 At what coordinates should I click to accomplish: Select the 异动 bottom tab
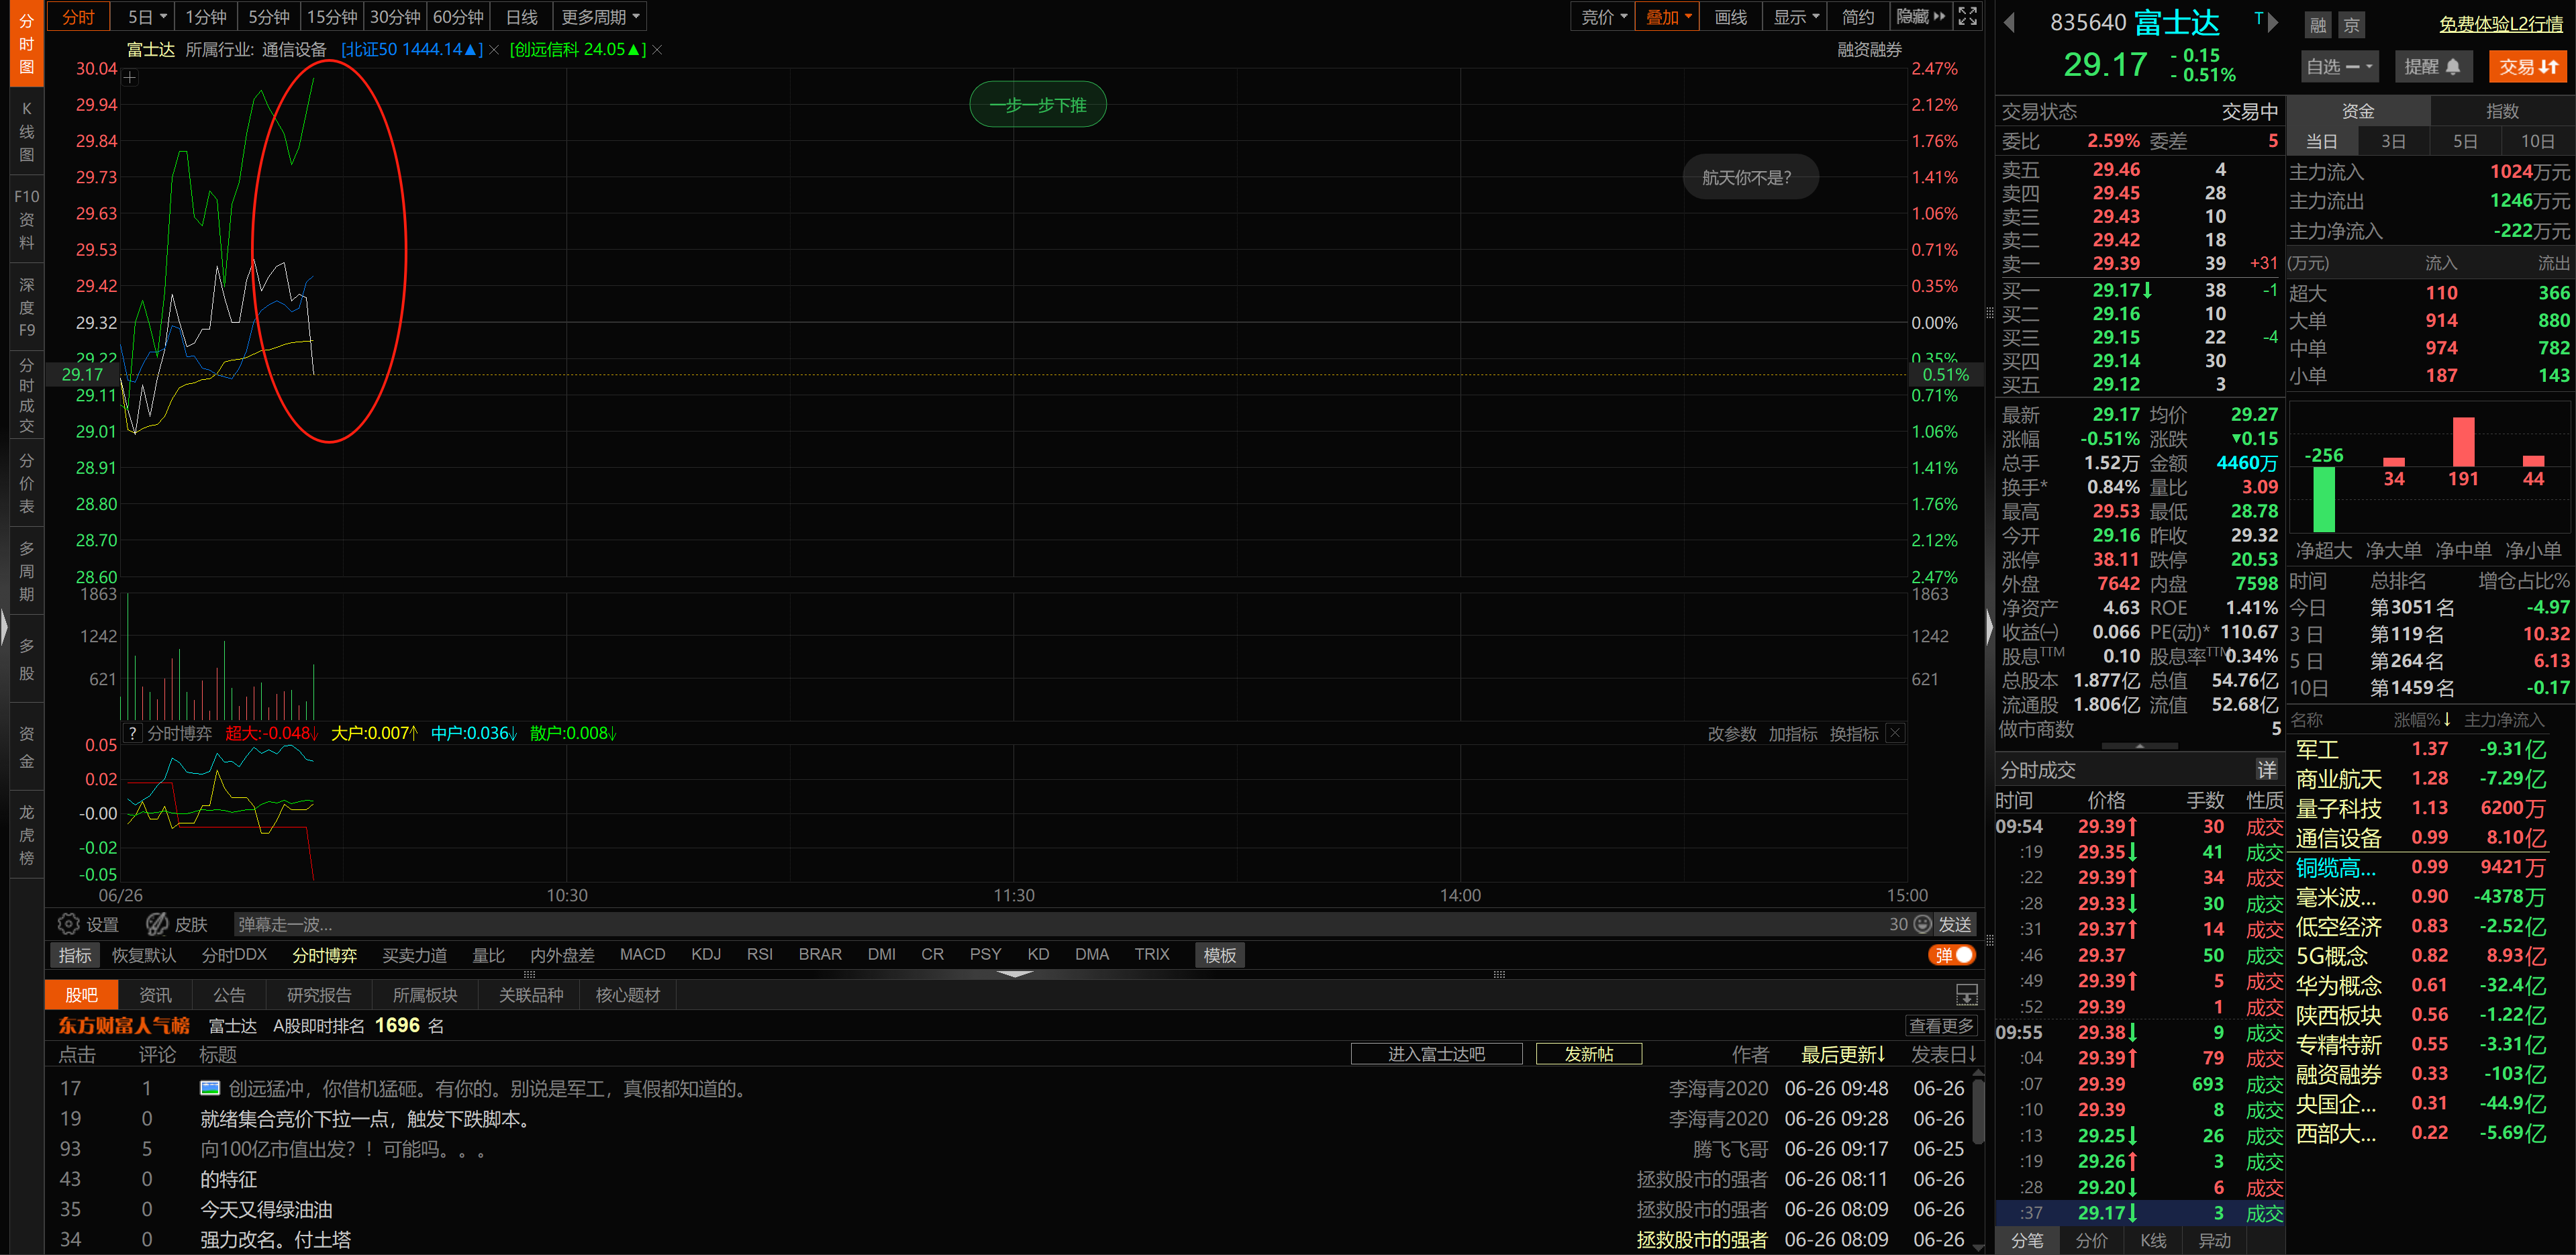[2214, 1240]
